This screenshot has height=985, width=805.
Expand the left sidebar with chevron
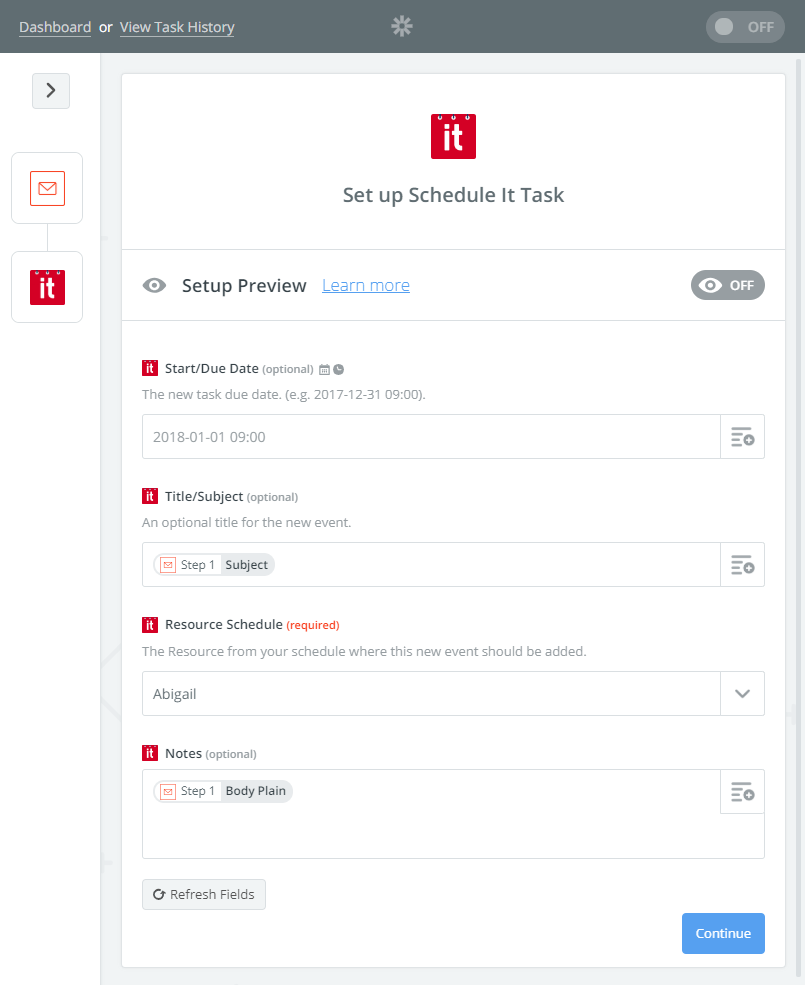point(51,90)
